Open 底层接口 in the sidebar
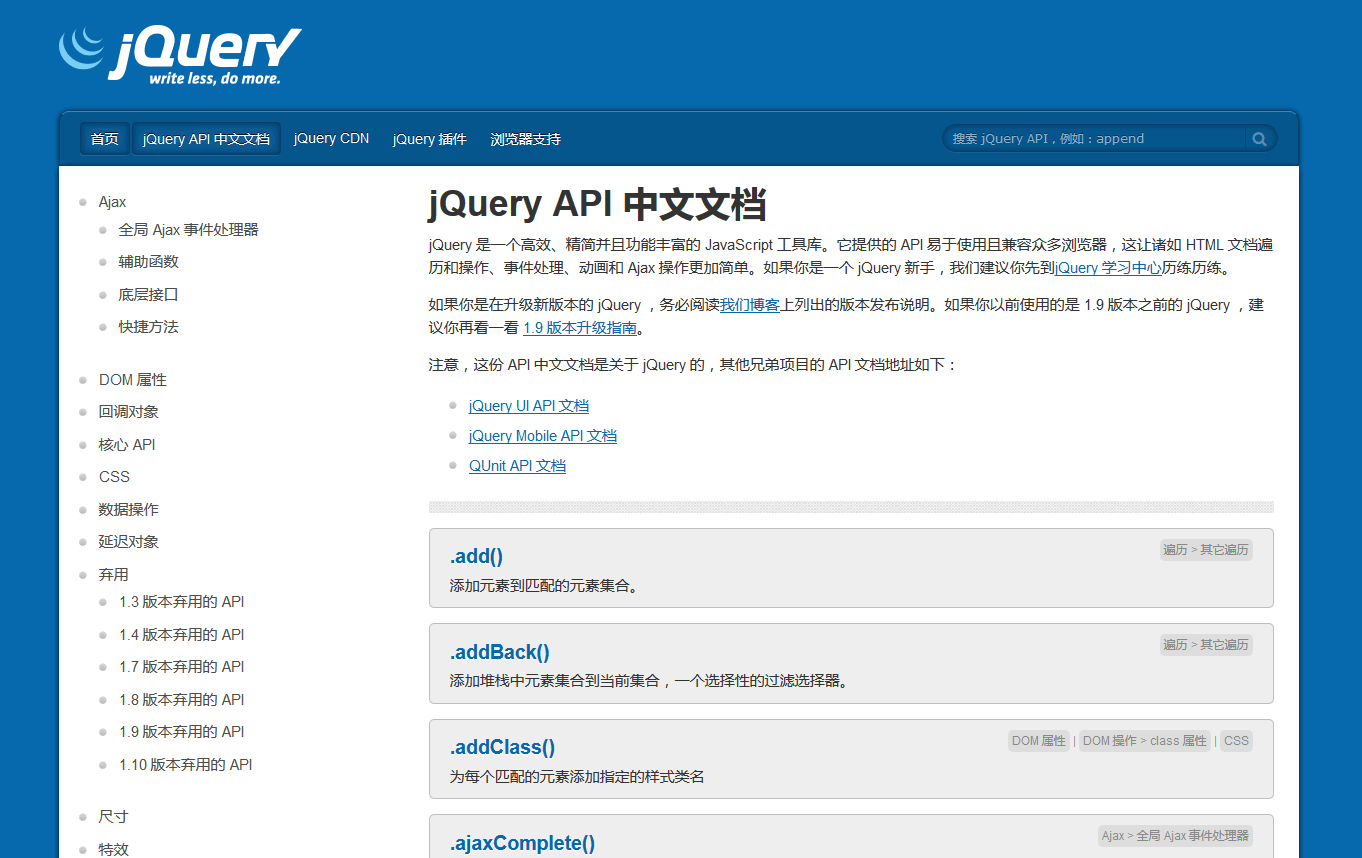The width and height of the screenshot is (1362, 858). point(148,295)
